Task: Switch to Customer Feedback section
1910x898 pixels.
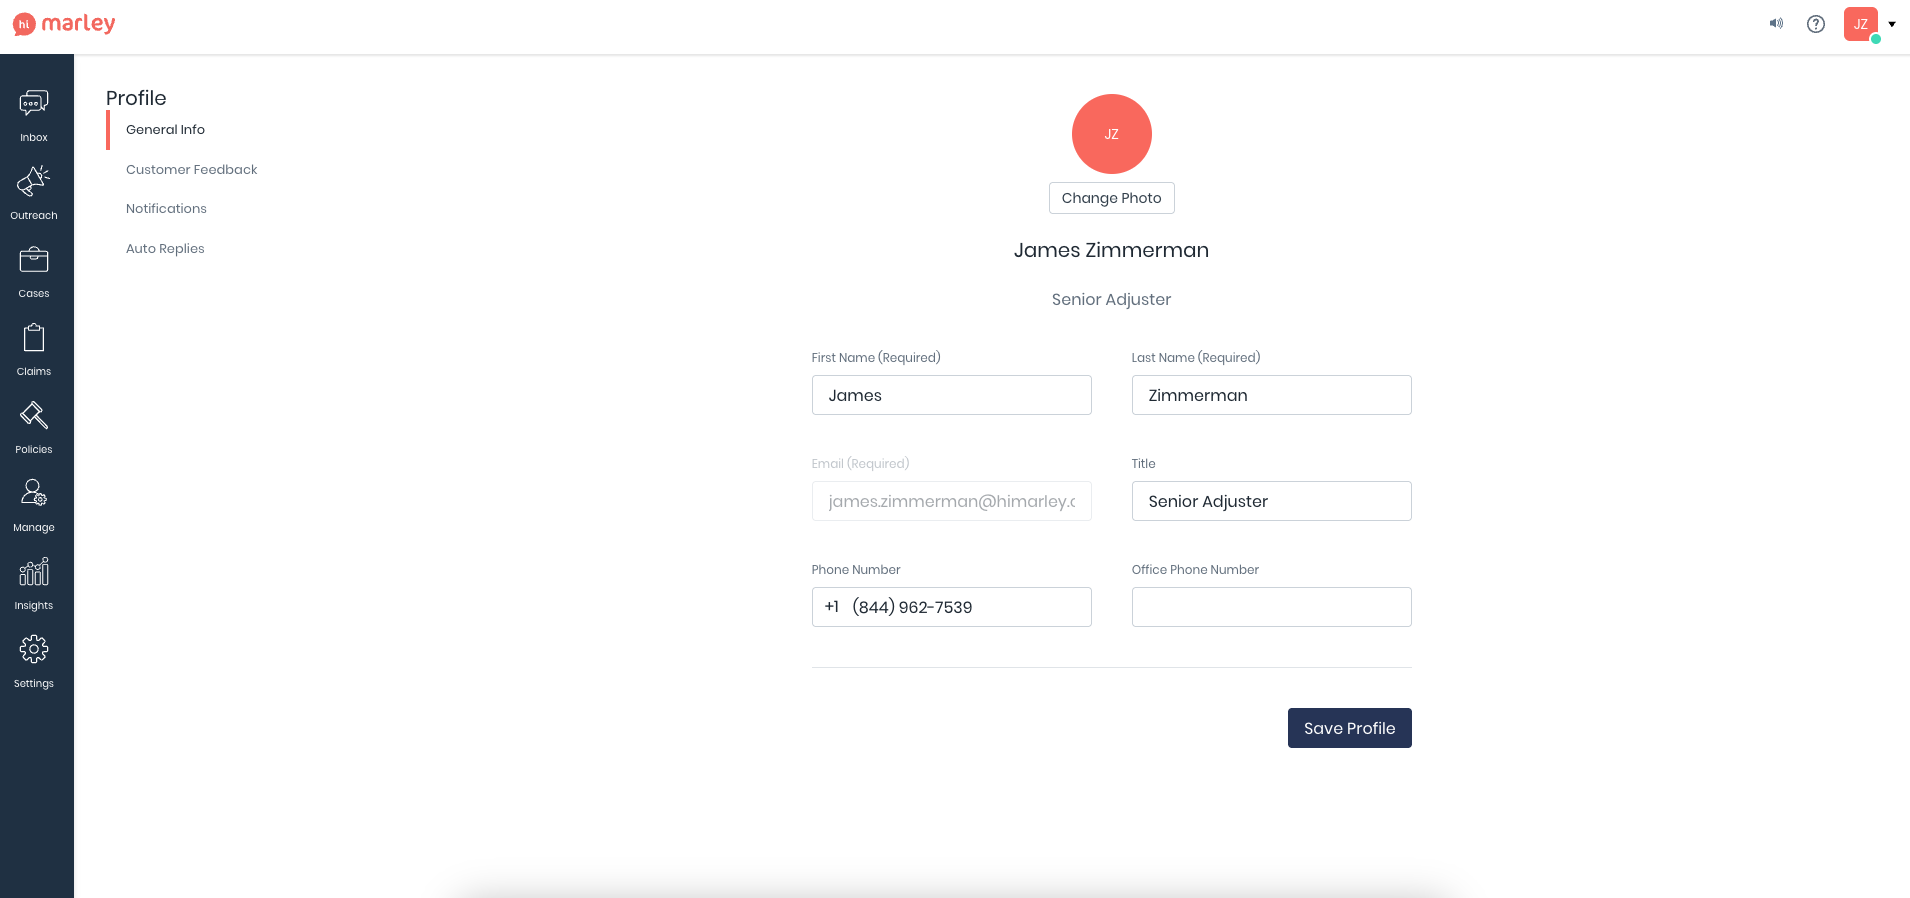Action: [x=191, y=170]
